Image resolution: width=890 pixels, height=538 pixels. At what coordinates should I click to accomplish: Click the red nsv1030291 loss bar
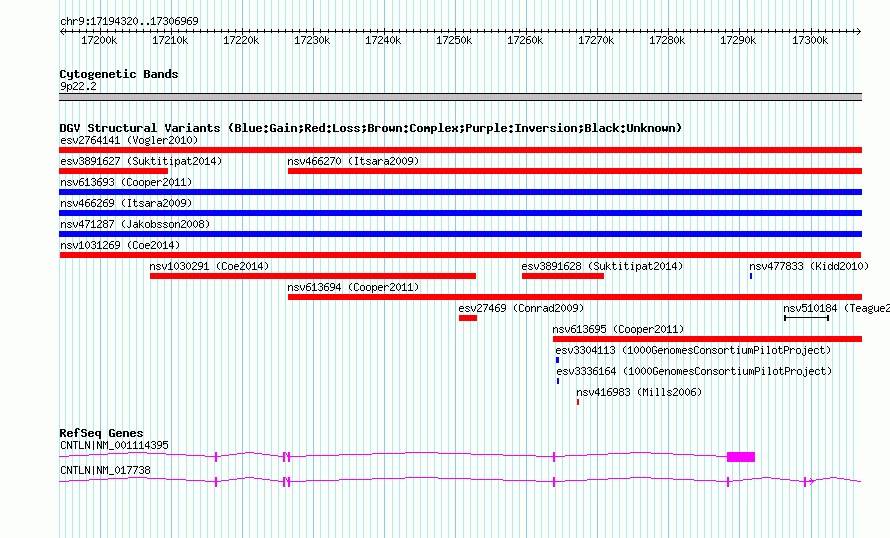point(313,276)
